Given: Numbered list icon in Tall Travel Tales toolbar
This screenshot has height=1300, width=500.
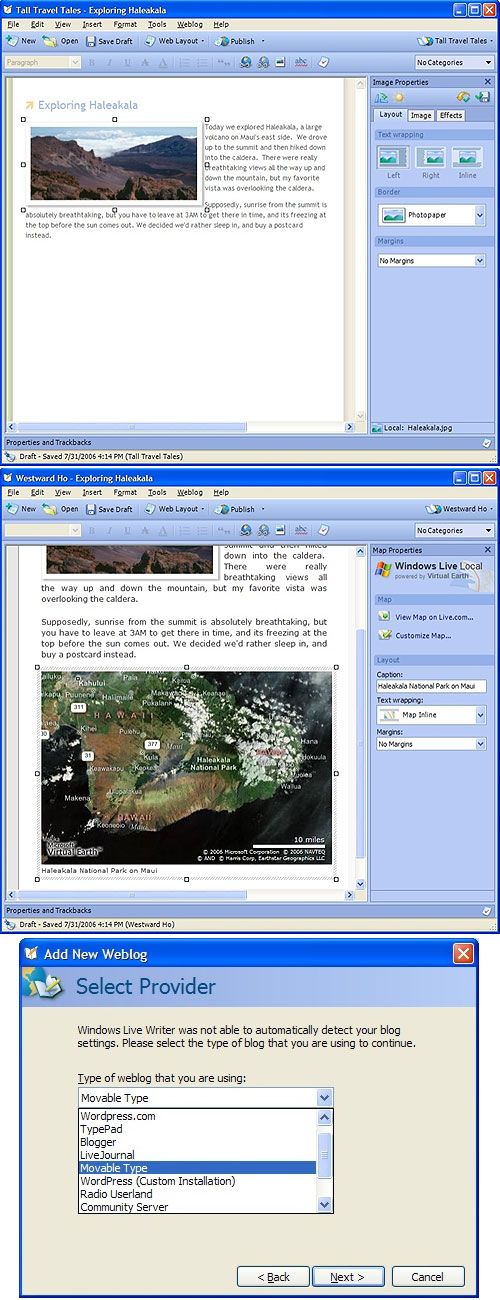Looking at the screenshot, I should point(185,62).
